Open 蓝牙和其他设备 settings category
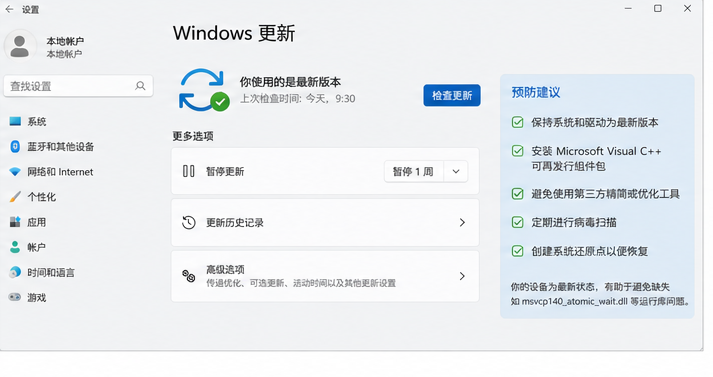This screenshot has width=713, height=377. pyautogui.click(x=60, y=146)
